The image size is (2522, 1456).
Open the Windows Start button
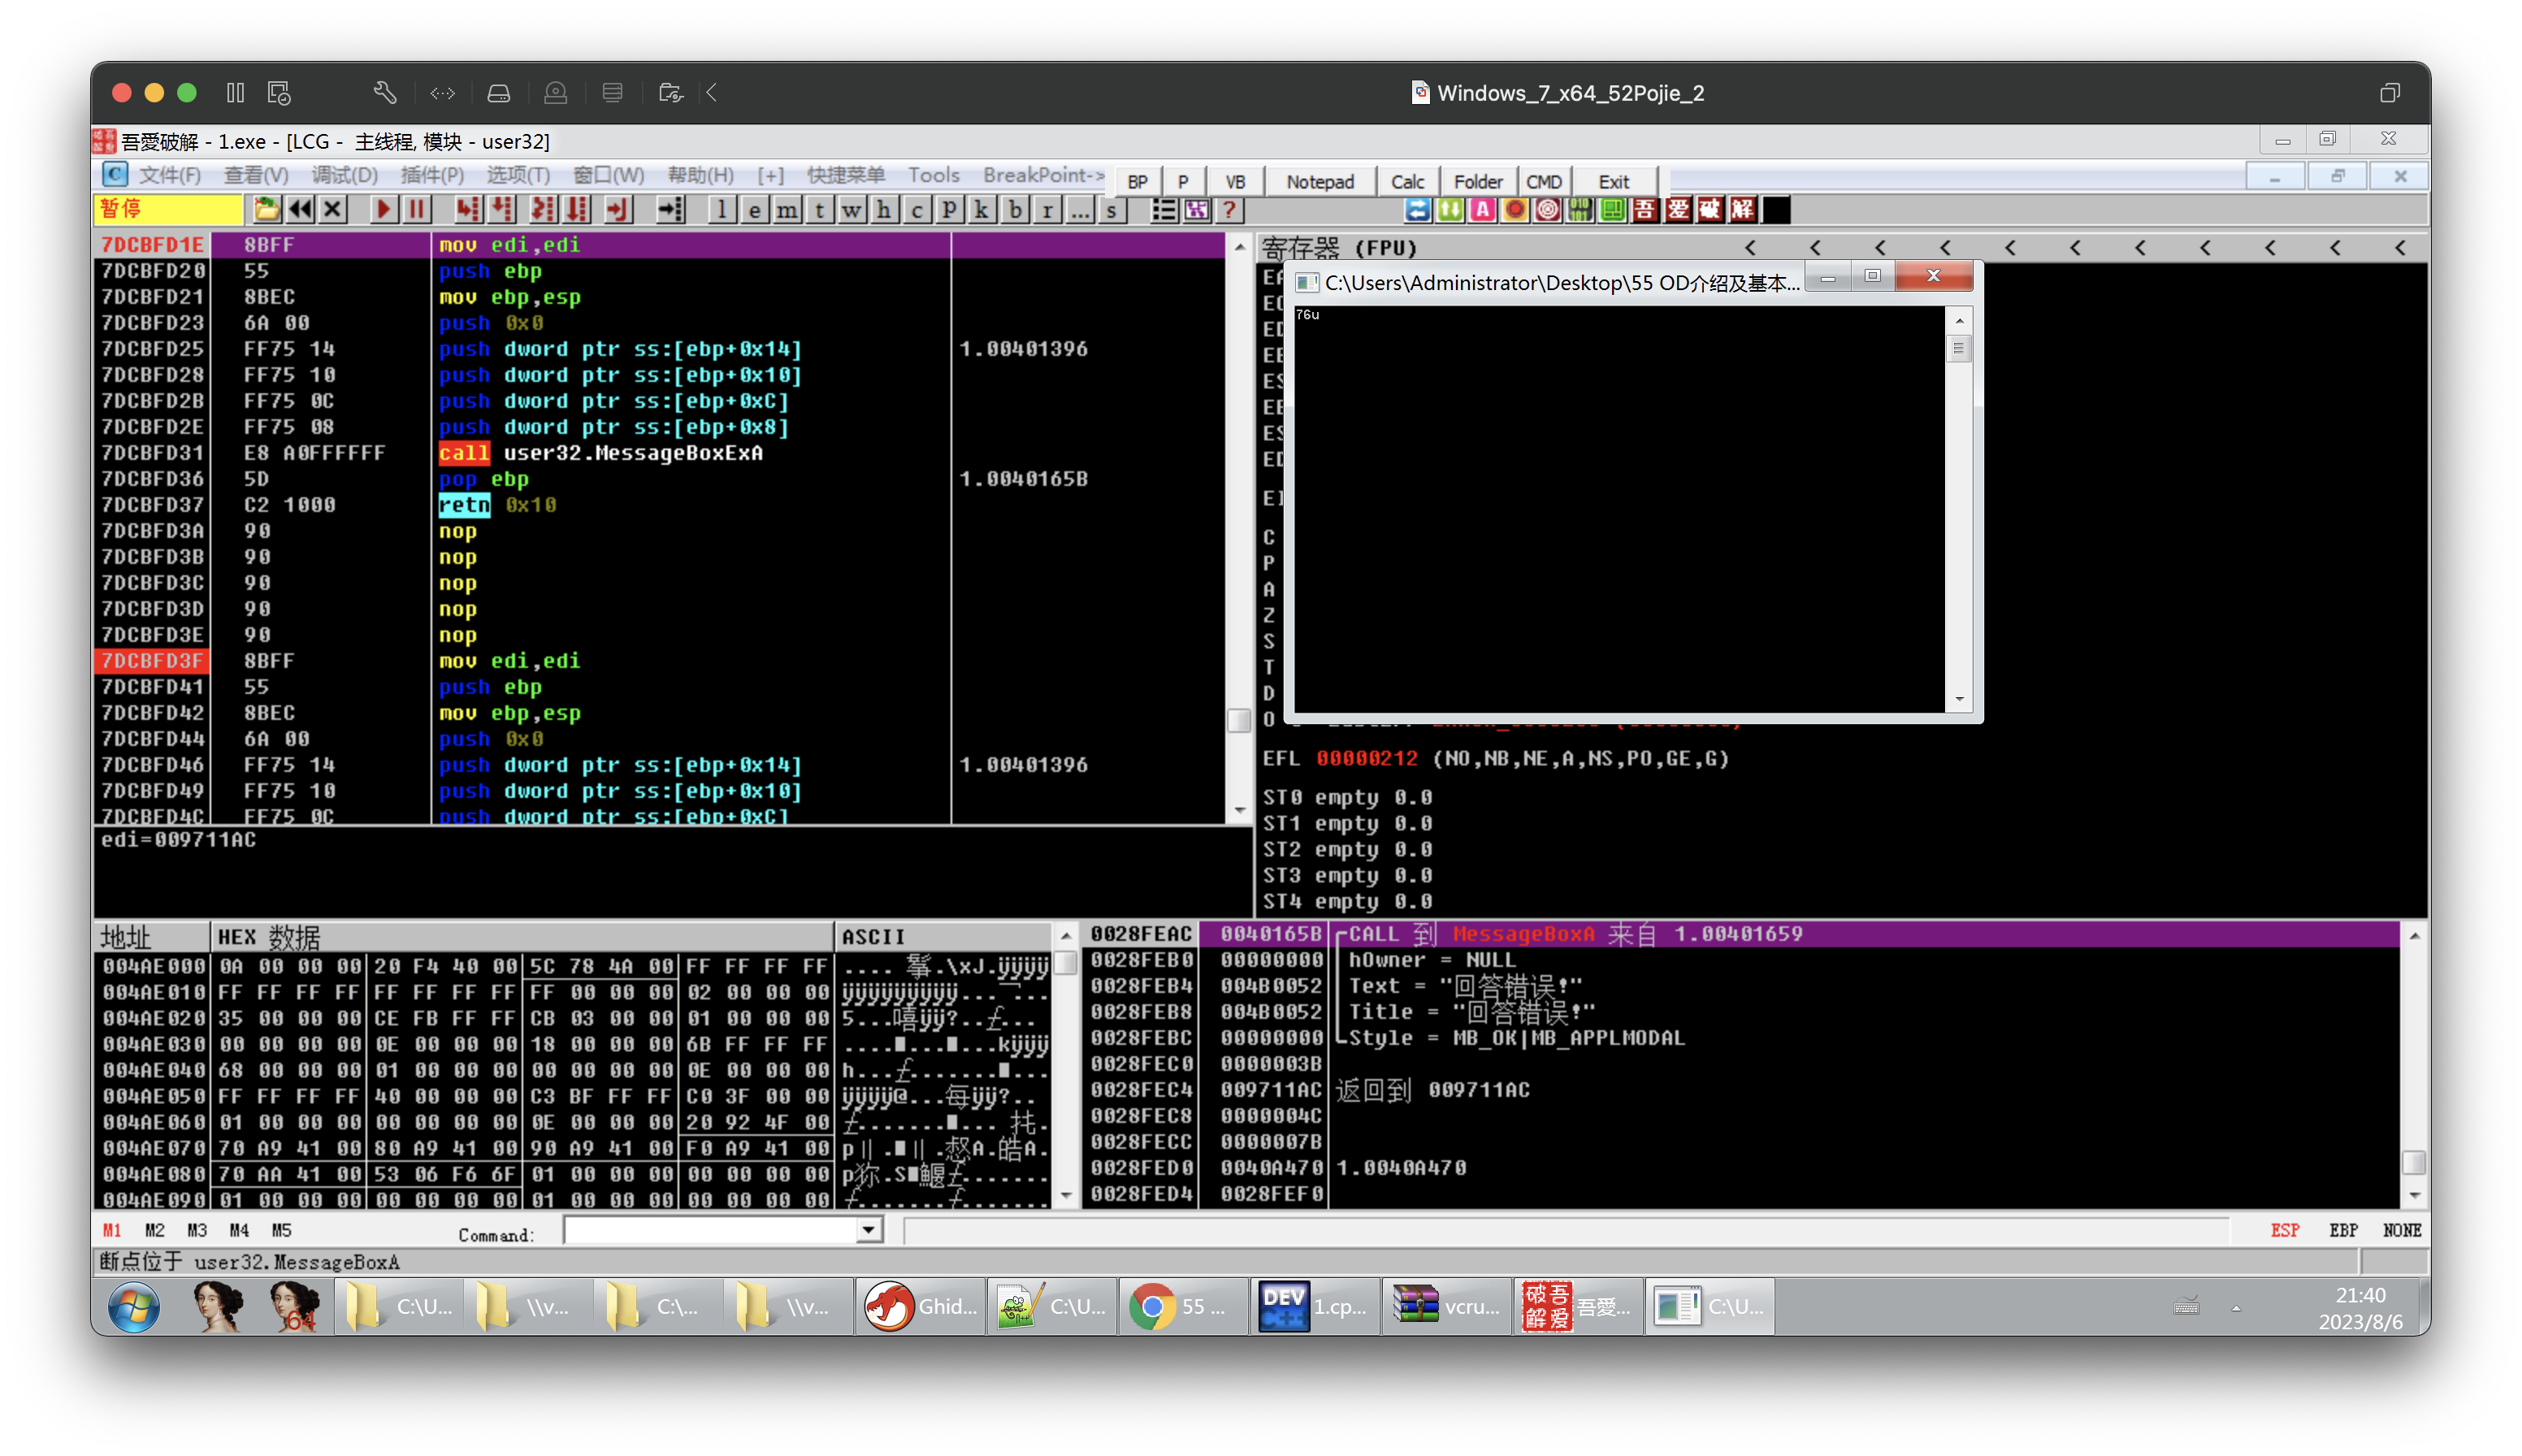point(133,1306)
